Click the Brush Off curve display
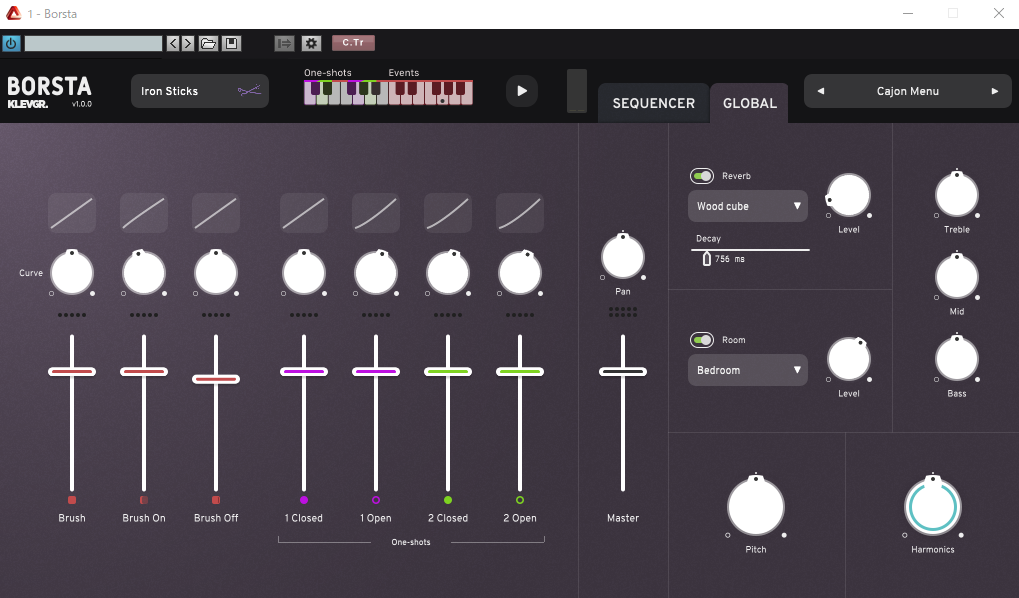Screen dimensions: 1019x598 (x=216, y=213)
